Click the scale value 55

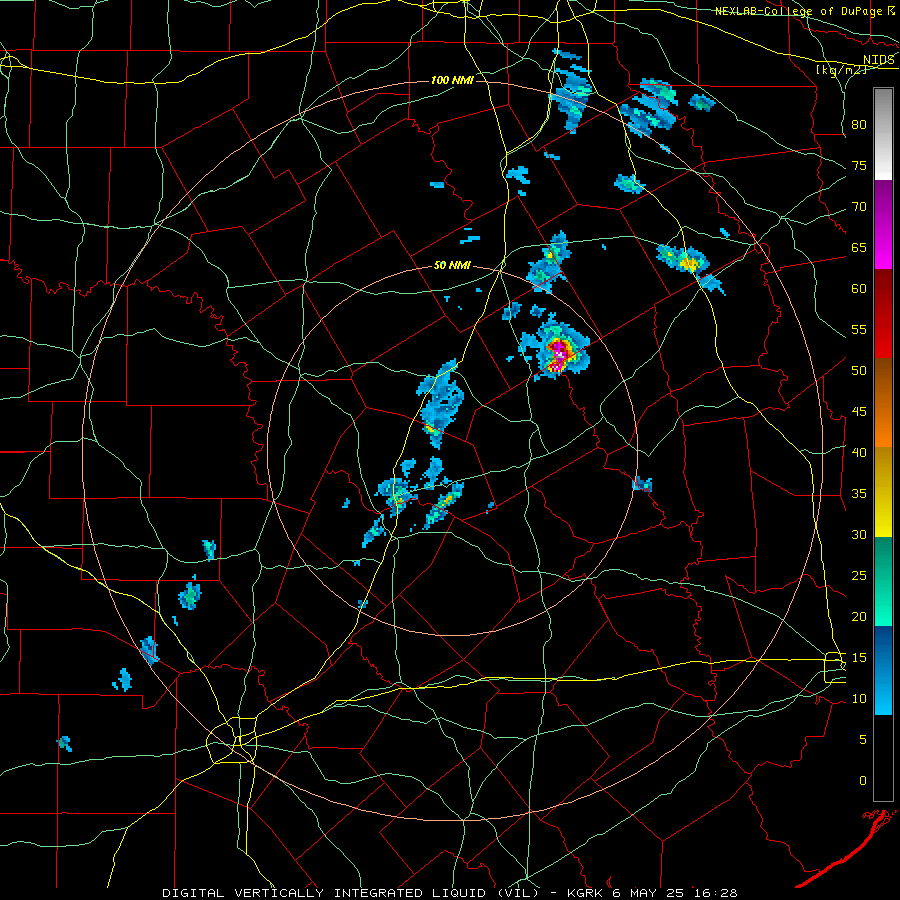tap(859, 330)
